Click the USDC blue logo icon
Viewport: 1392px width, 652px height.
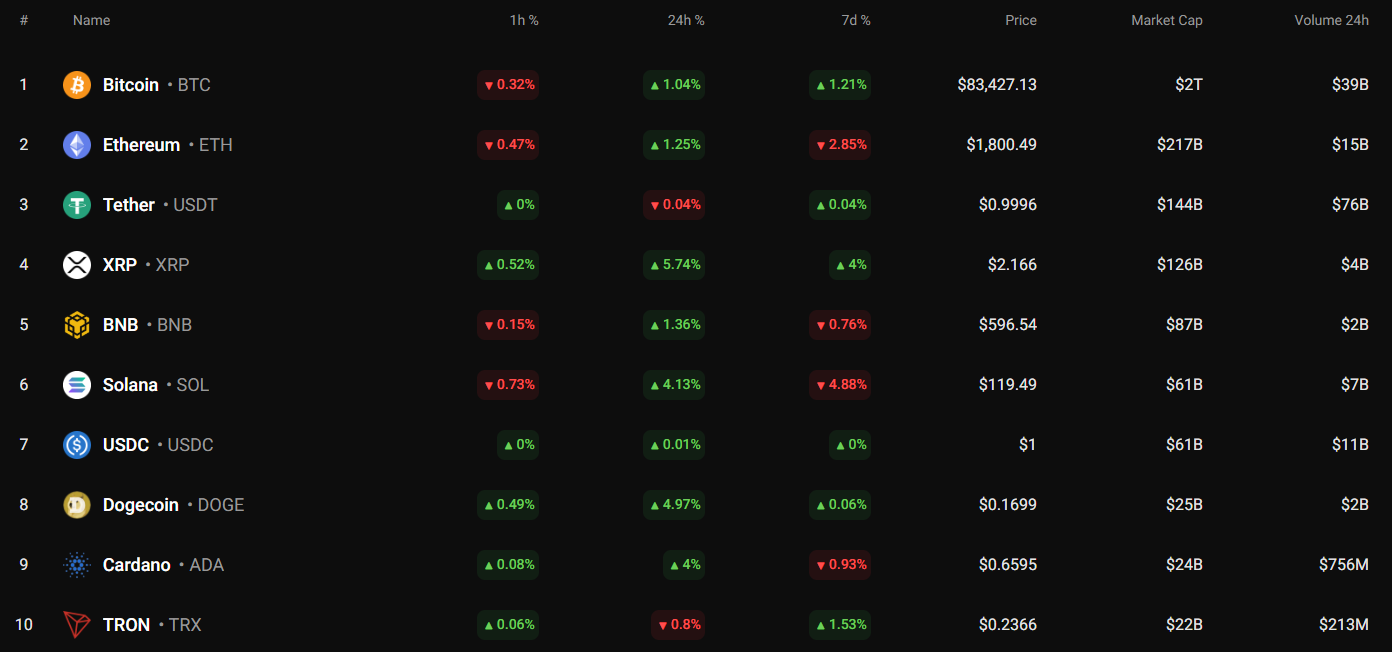click(x=77, y=445)
